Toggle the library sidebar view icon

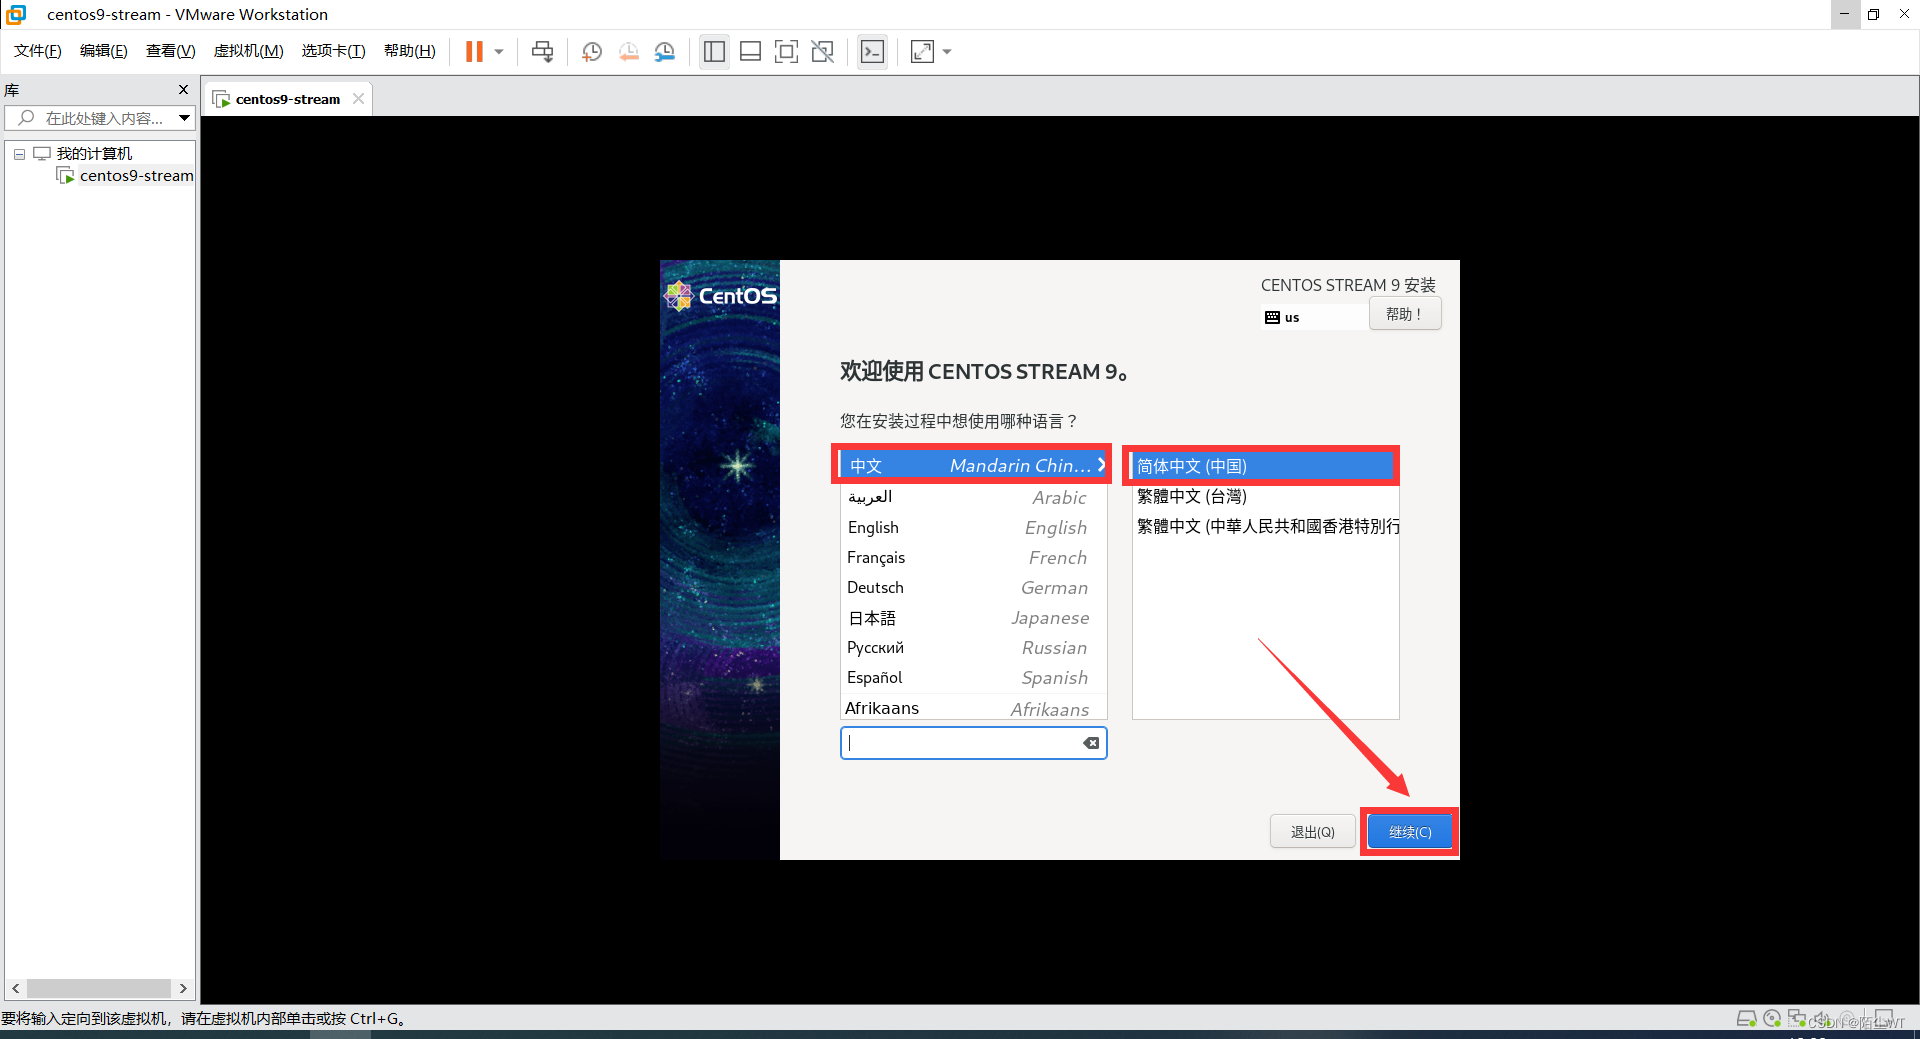714,52
